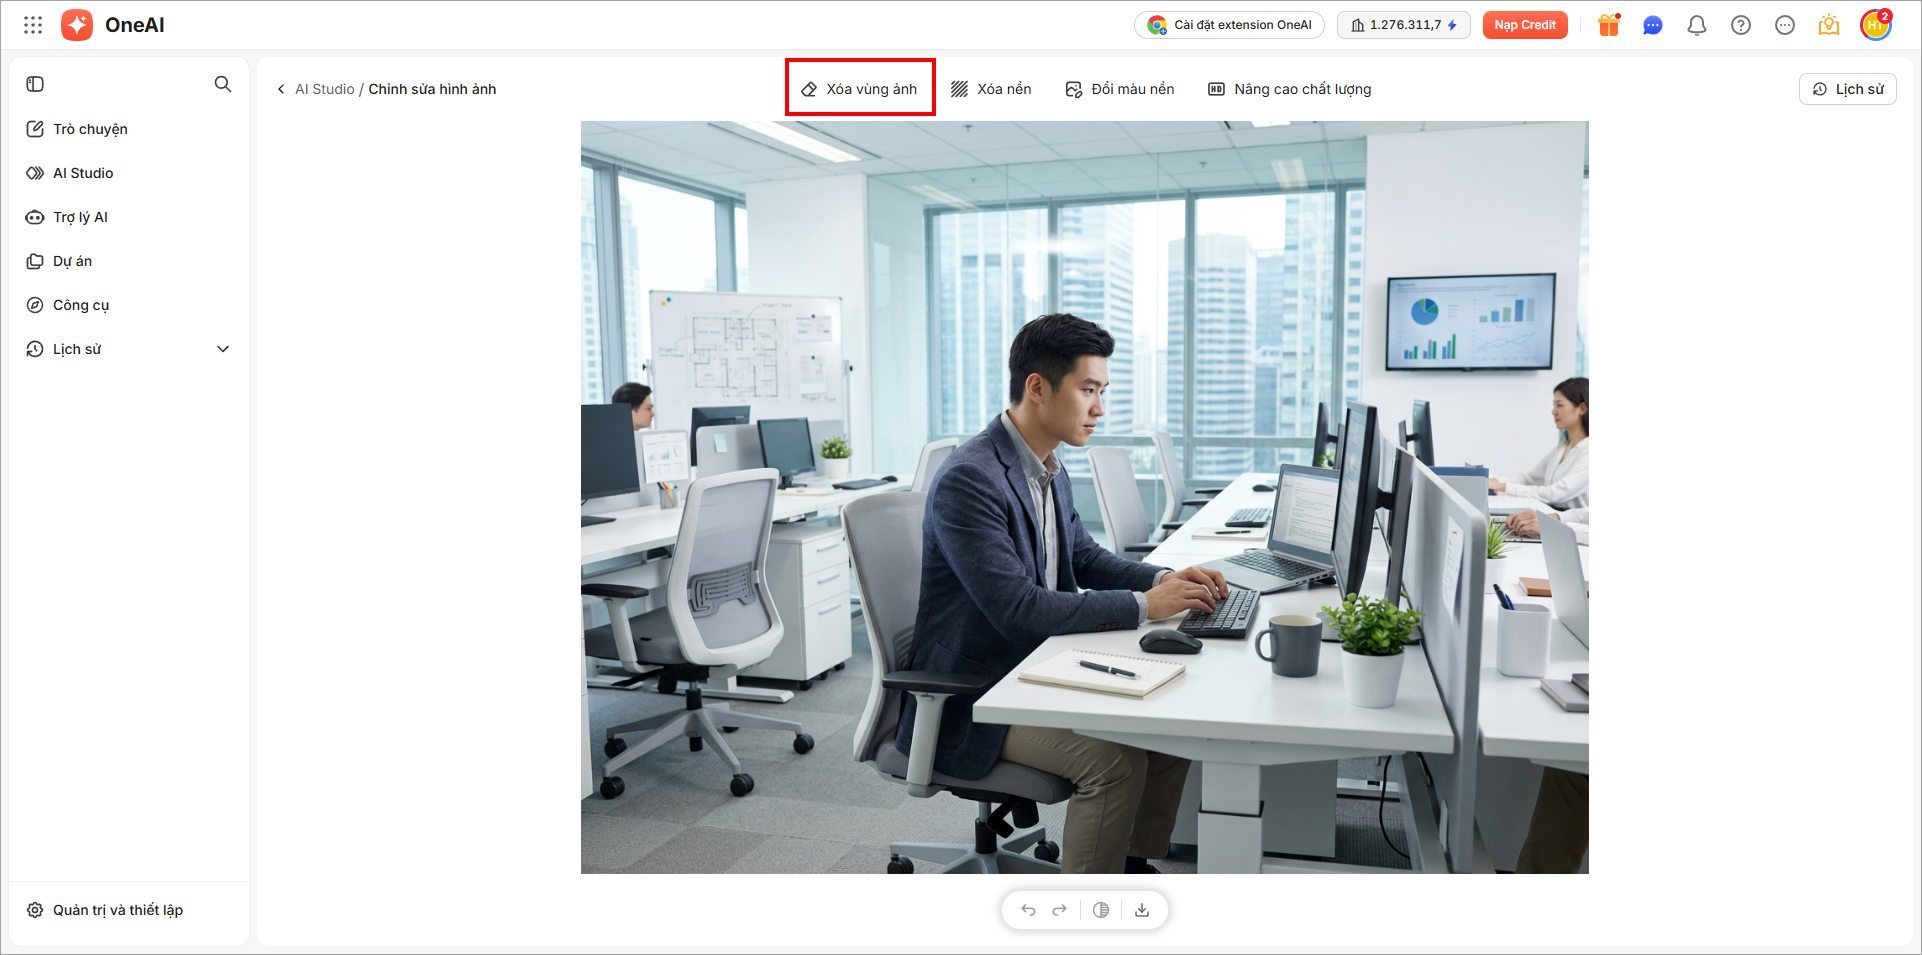Open the apps grid launcher
1922x955 pixels.
[33, 25]
